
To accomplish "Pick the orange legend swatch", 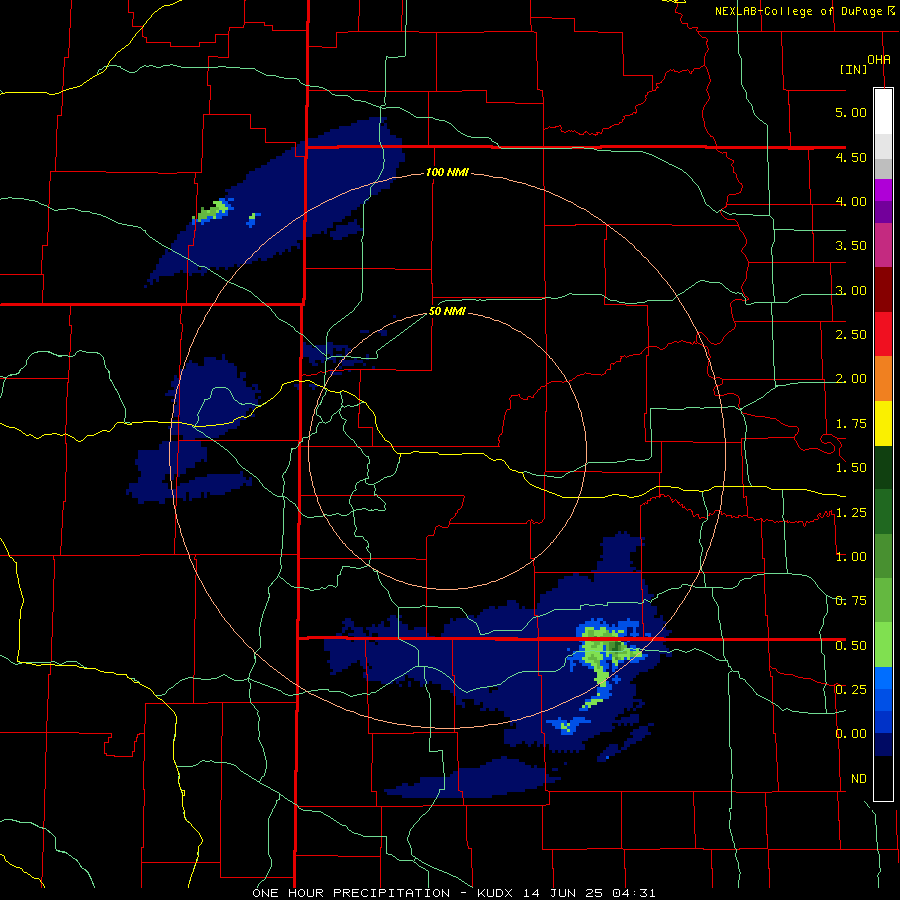I will (x=883, y=379).
